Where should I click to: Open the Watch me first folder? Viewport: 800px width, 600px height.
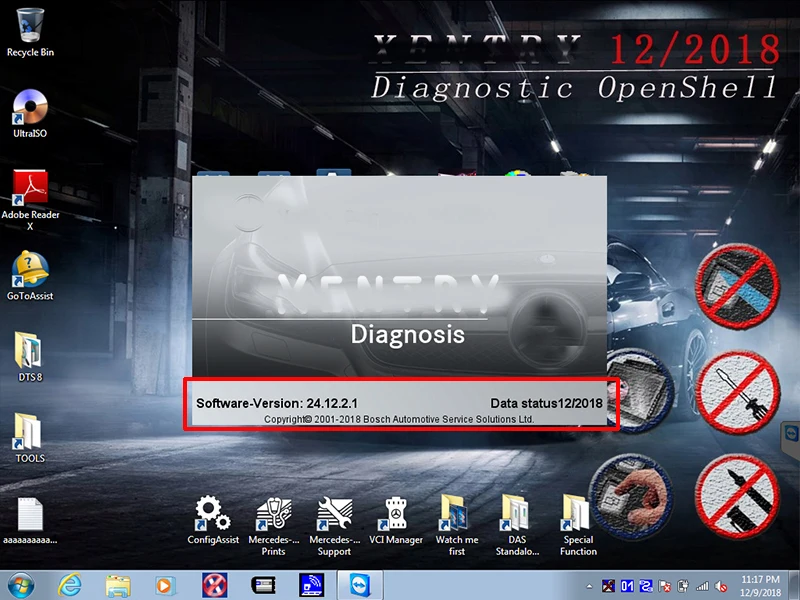(457, 526)
